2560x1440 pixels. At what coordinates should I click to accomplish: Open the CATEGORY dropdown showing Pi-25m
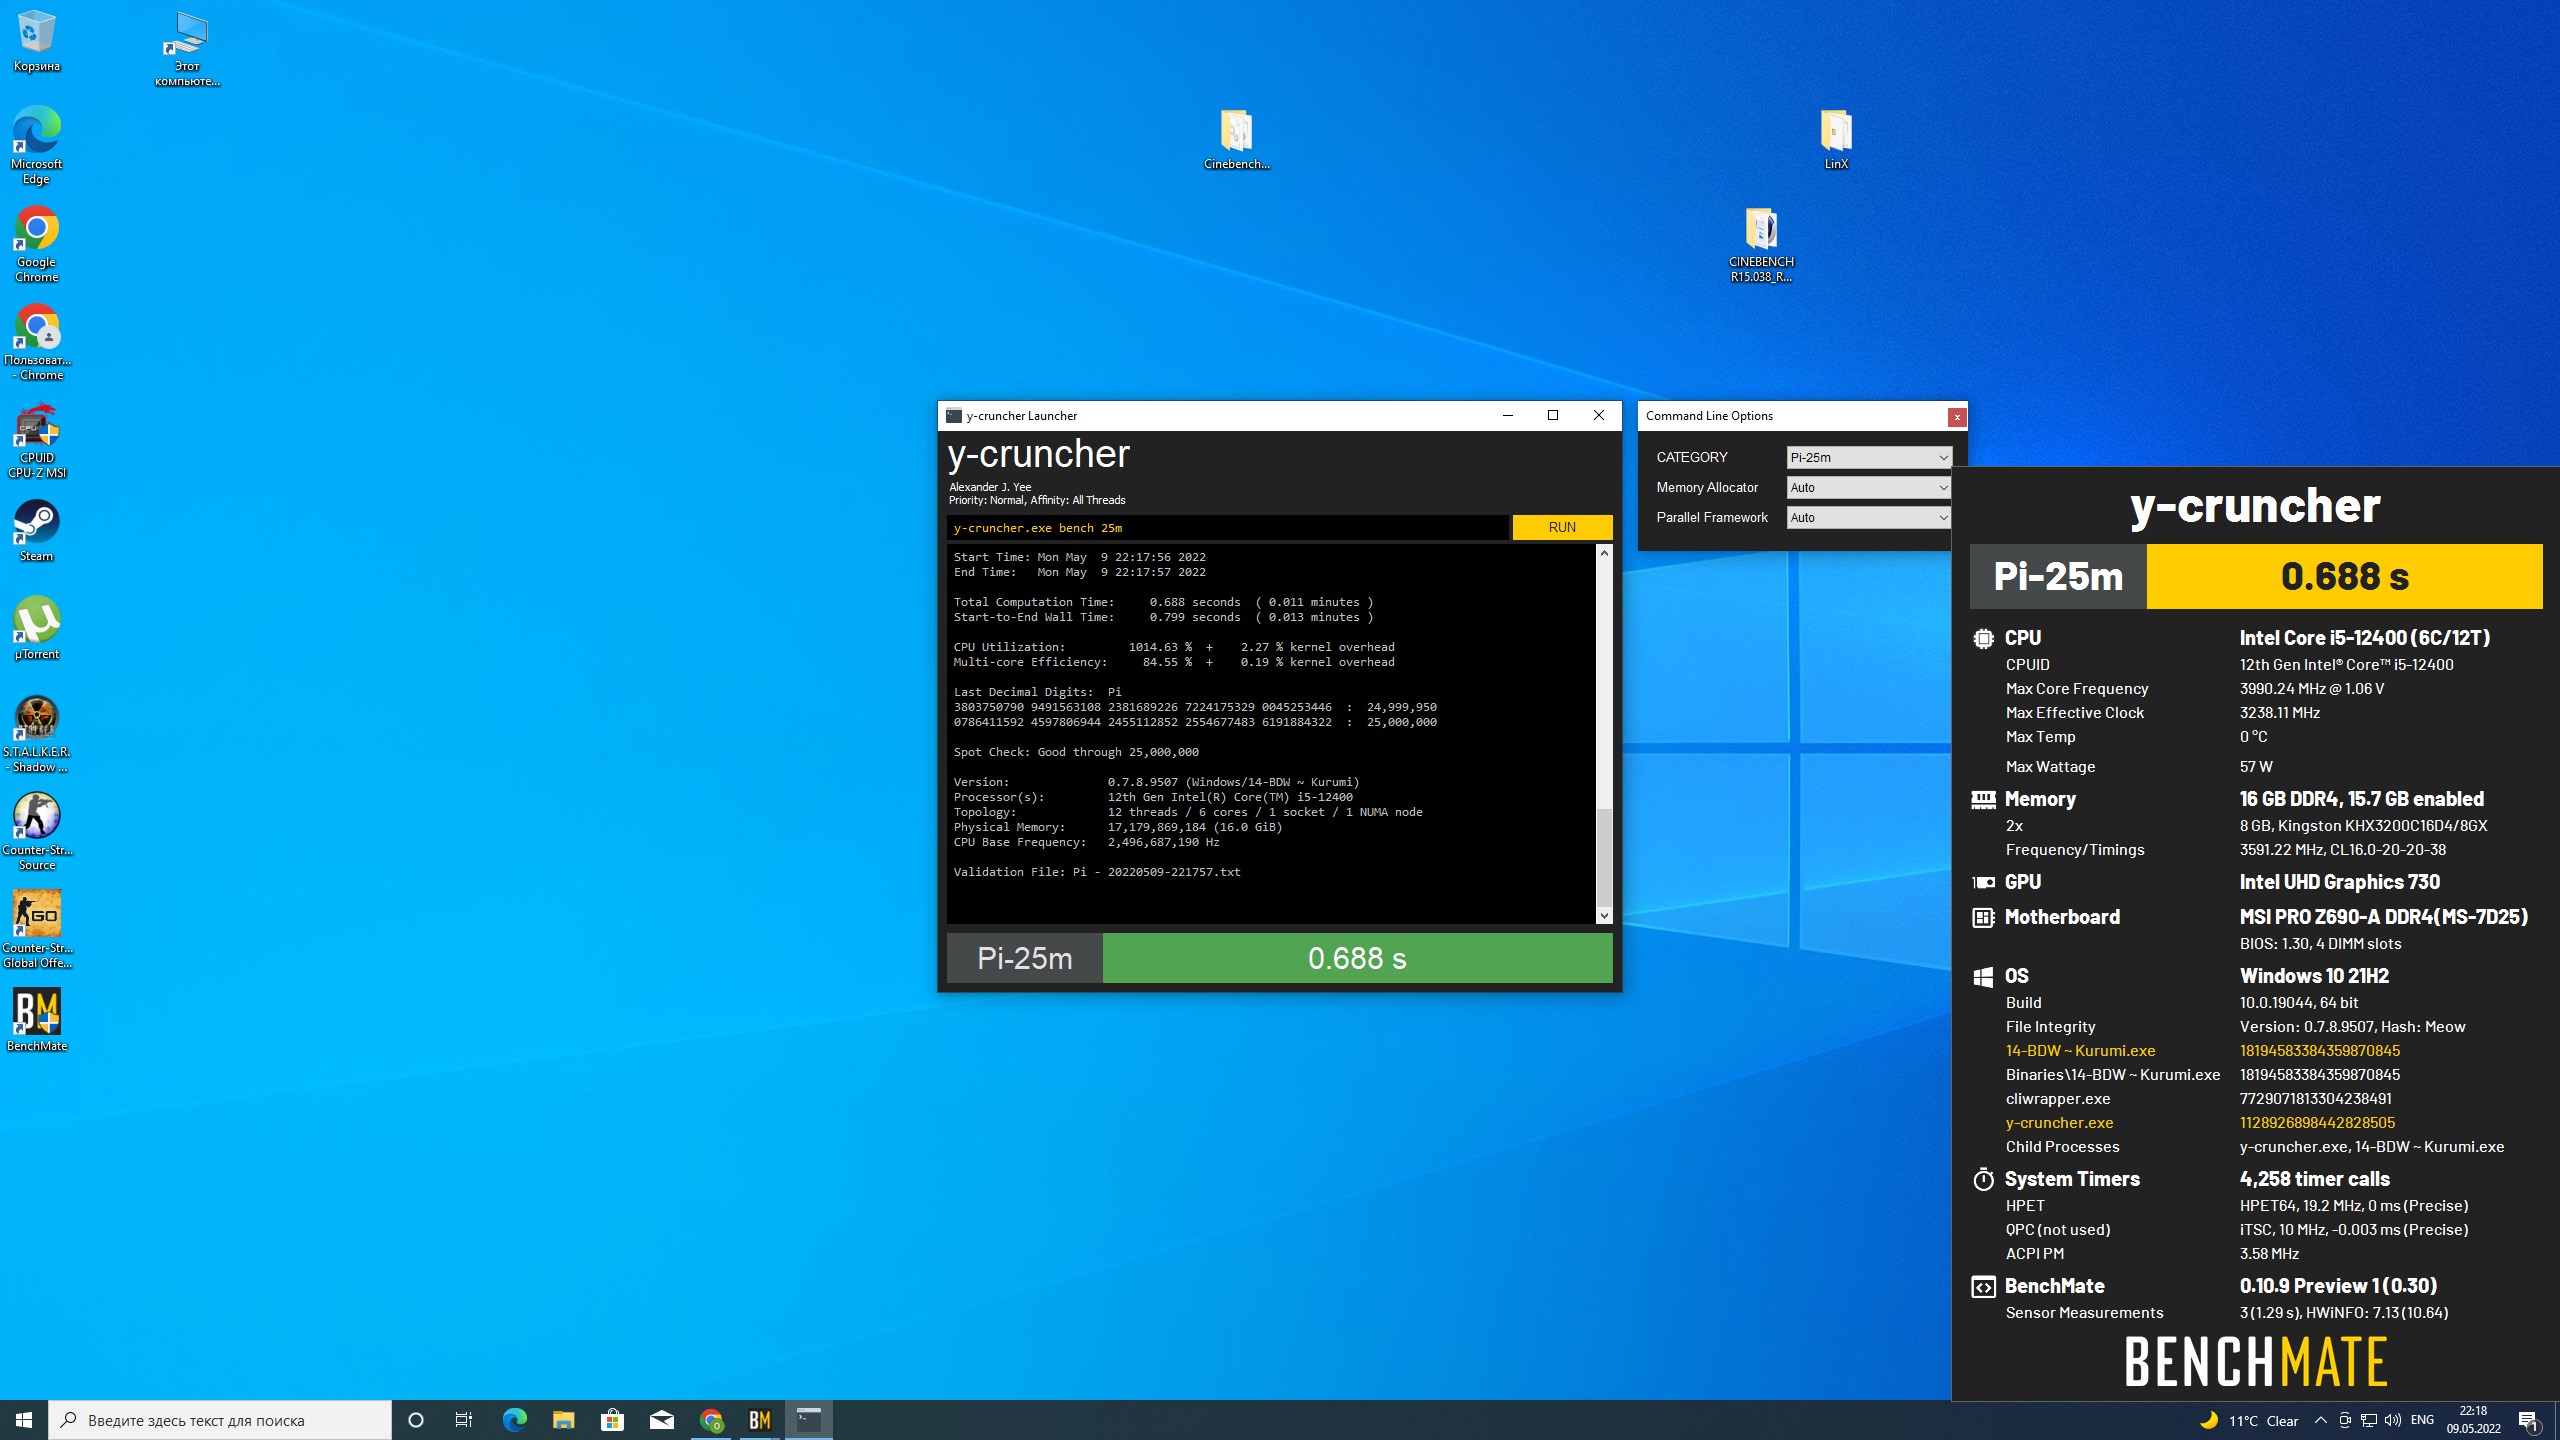coord(1868,457)
